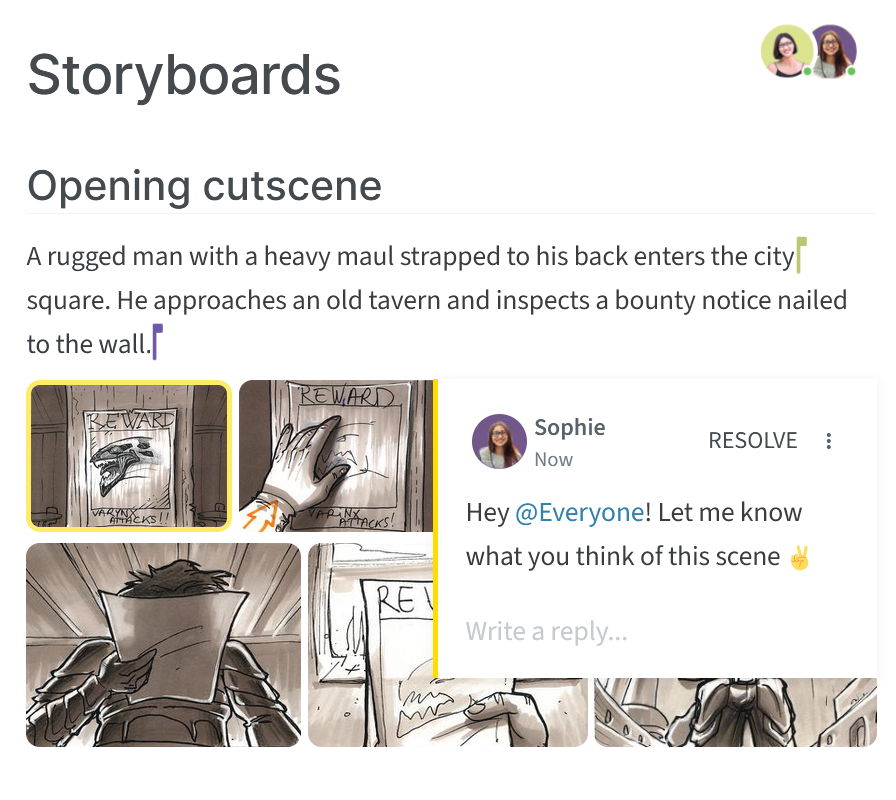Focus the 'Write a reply...' field
Screen dimensions: 896x800
[x=657, y=631]
